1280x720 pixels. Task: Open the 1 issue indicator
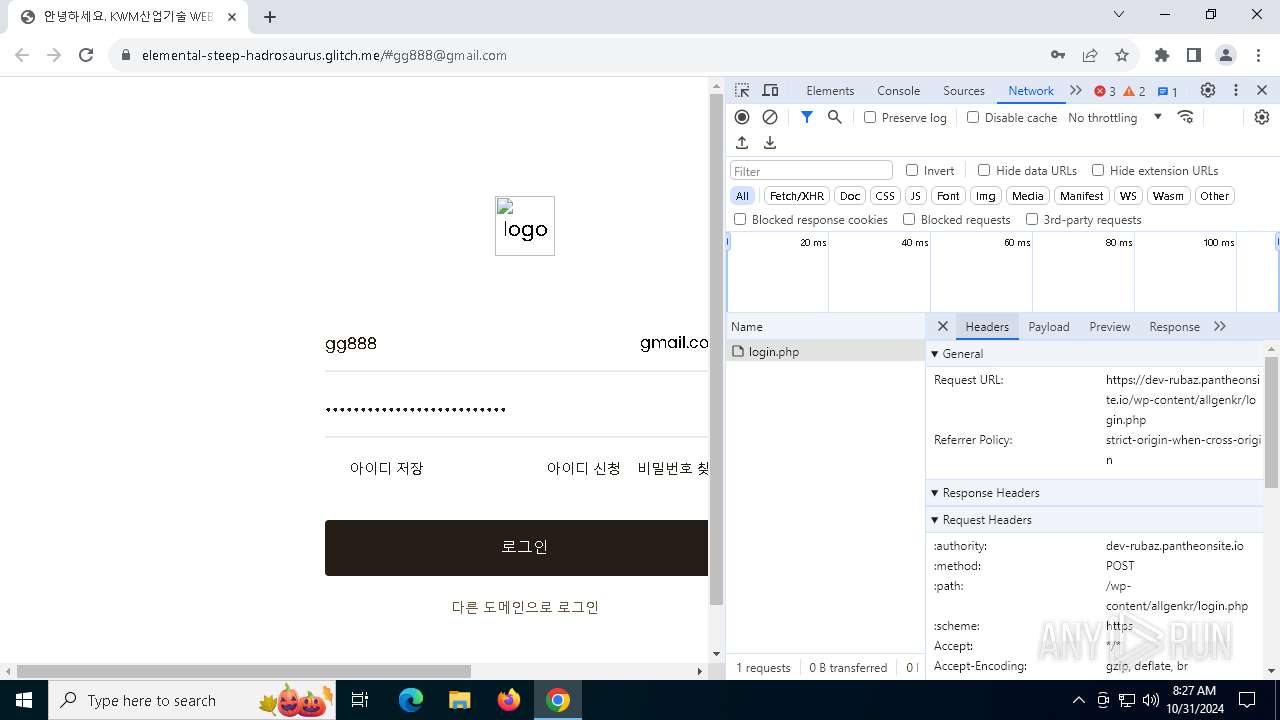click(x=1168, y=91)
